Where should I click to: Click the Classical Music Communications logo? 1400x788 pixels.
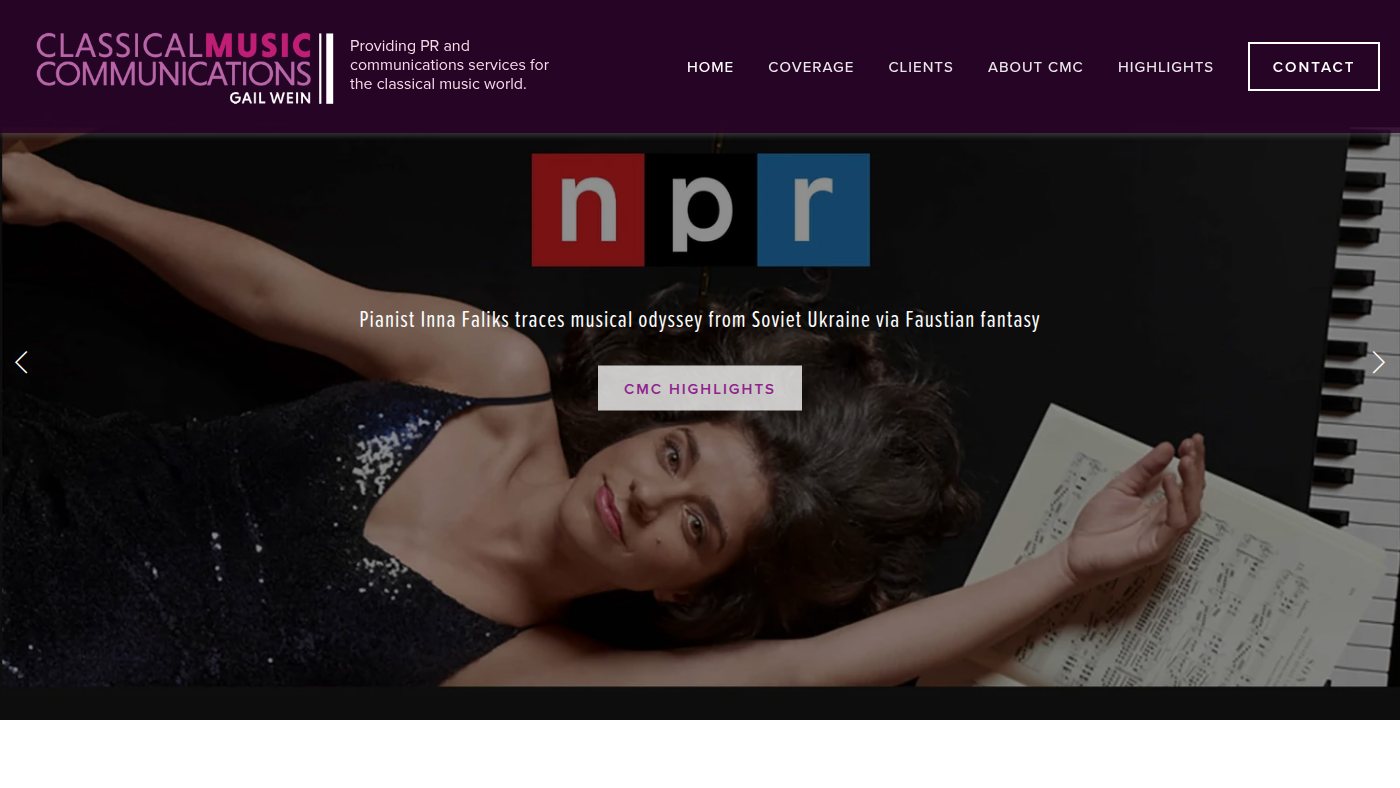tap(185, 68)
